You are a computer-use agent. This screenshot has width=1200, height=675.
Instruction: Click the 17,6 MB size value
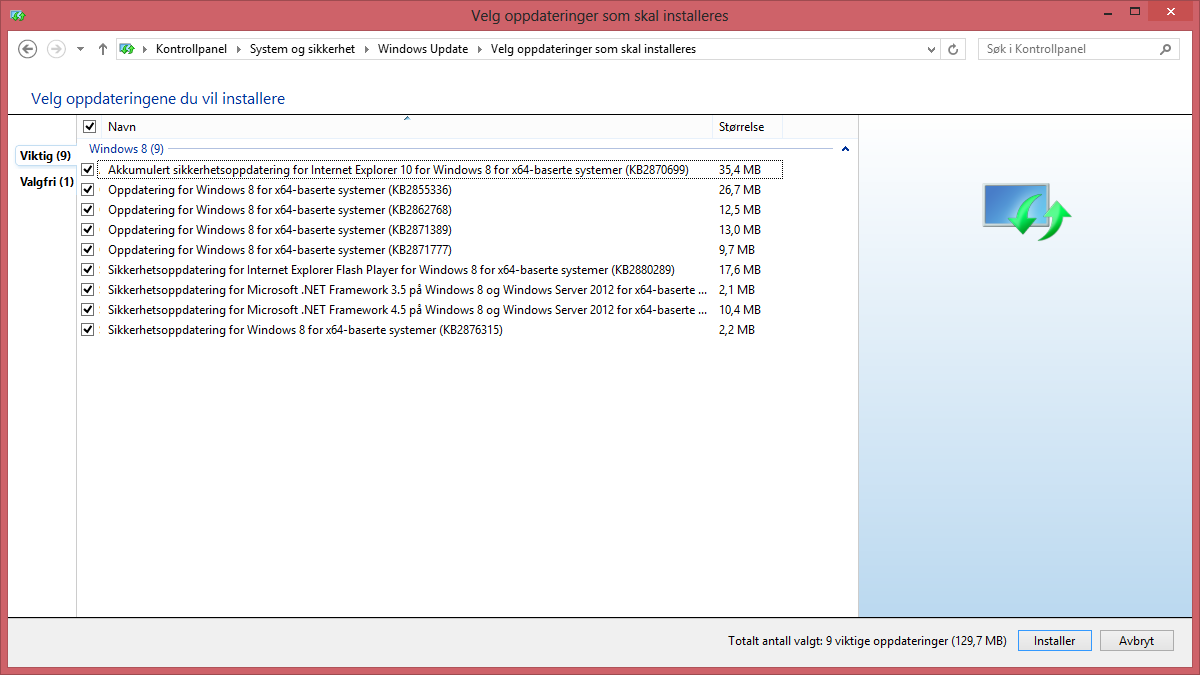click(739, 270)
